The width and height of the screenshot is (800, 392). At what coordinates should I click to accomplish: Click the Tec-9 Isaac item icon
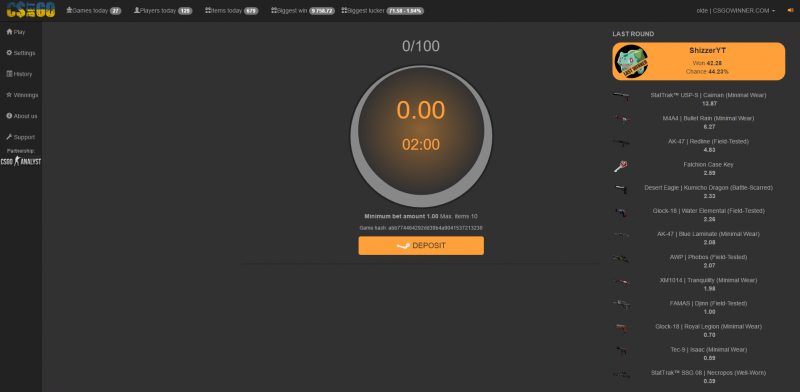pos(621,351)
